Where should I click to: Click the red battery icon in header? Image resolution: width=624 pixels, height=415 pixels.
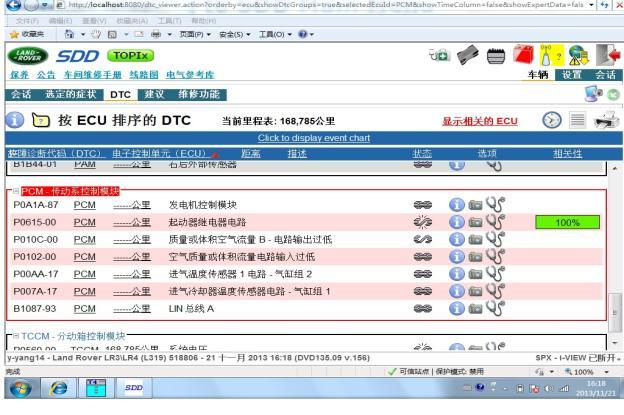pos(523,55)
